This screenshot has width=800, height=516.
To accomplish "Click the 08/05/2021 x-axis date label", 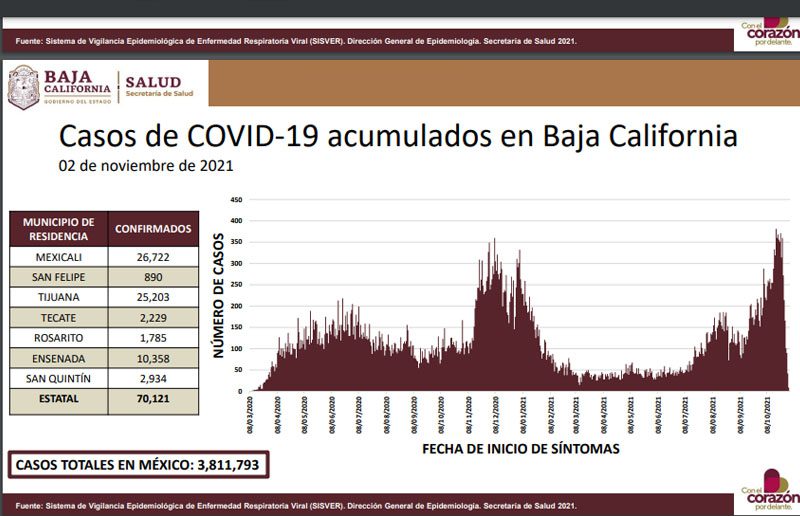I will click(631, 415).
